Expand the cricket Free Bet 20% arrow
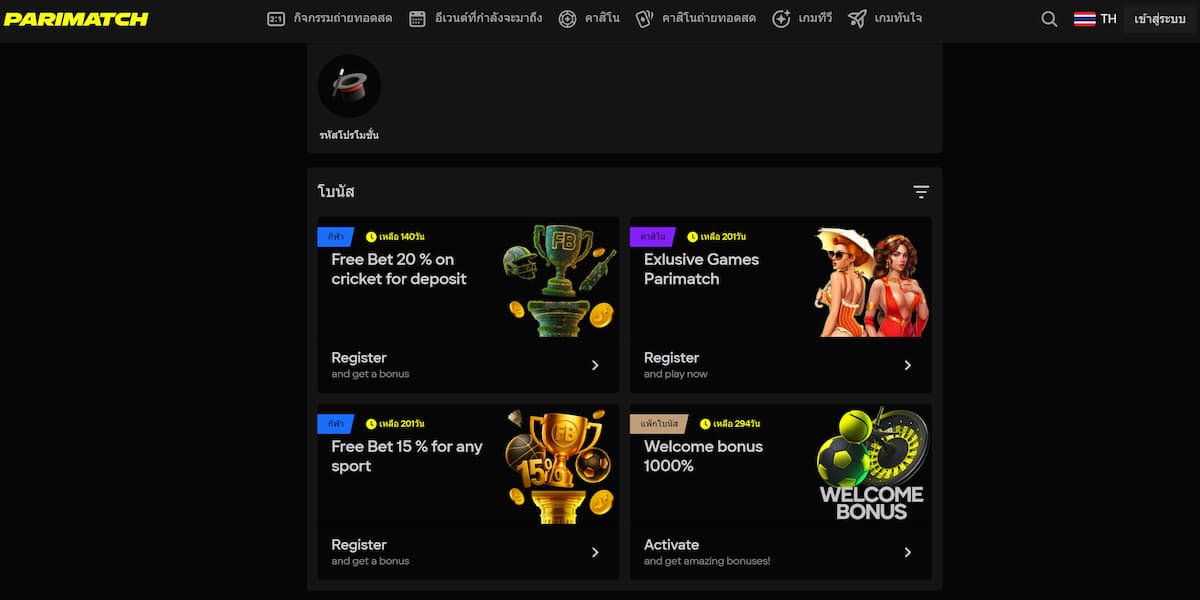The image size is (1200, 600). click(595, 365)
